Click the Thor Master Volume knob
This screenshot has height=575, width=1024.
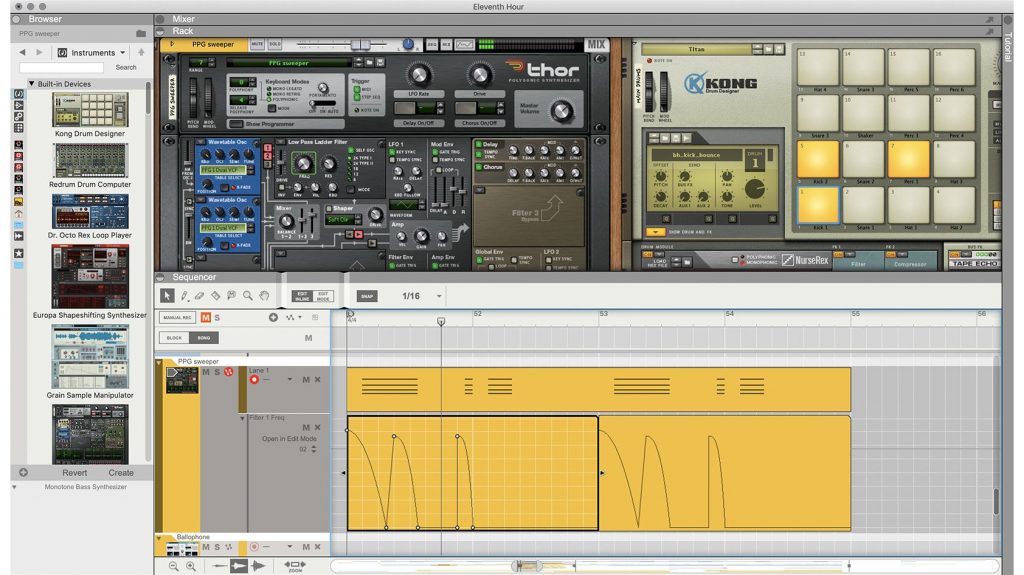click(561, 110)
